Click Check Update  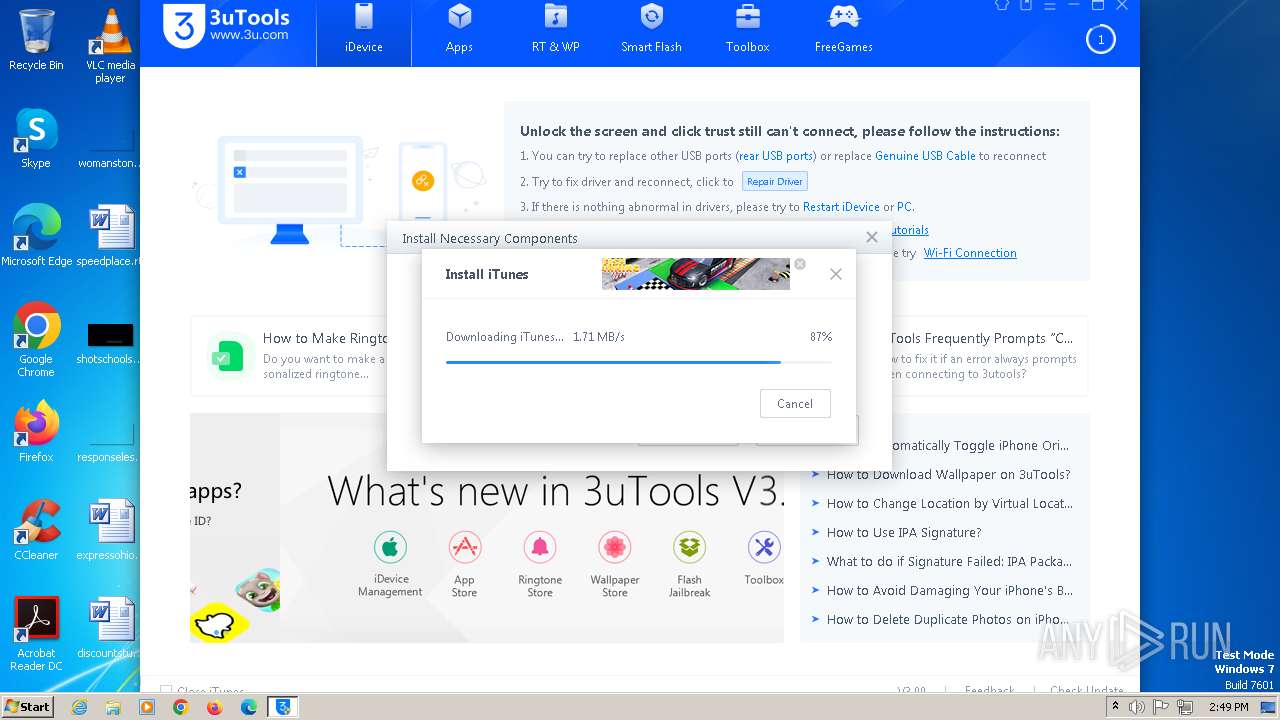tap(1087, 691)
